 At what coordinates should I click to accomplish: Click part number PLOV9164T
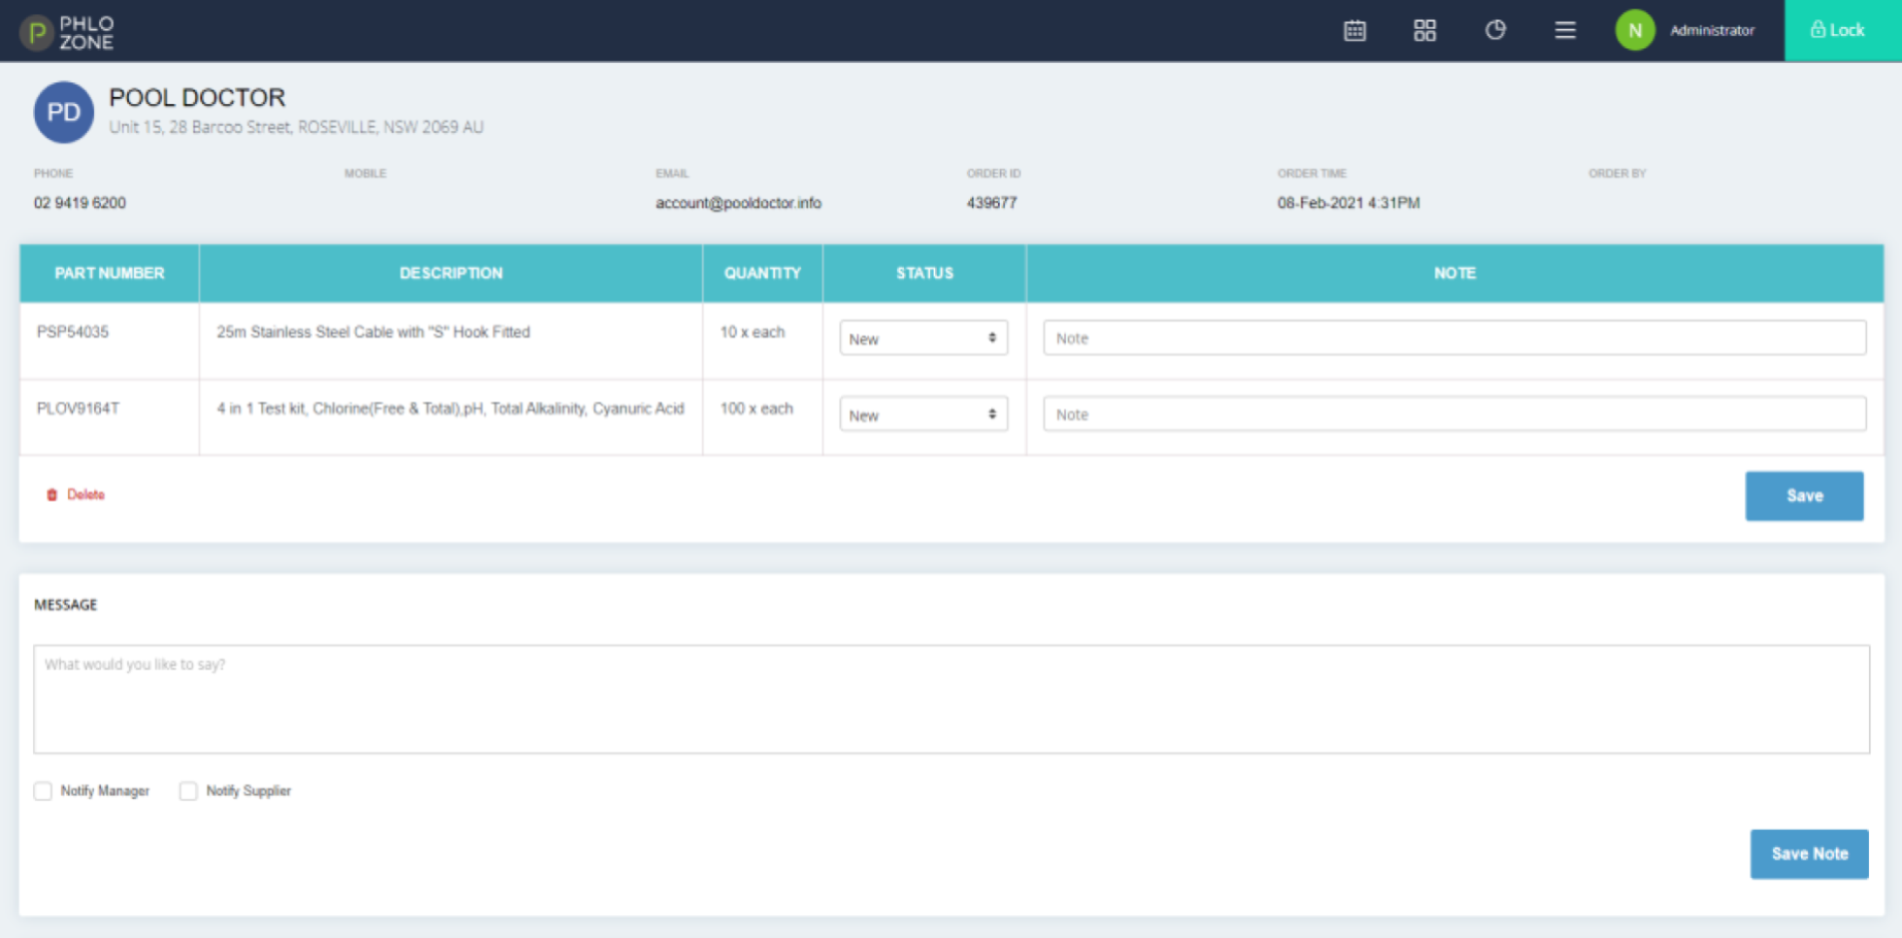(x=78, y=408)
